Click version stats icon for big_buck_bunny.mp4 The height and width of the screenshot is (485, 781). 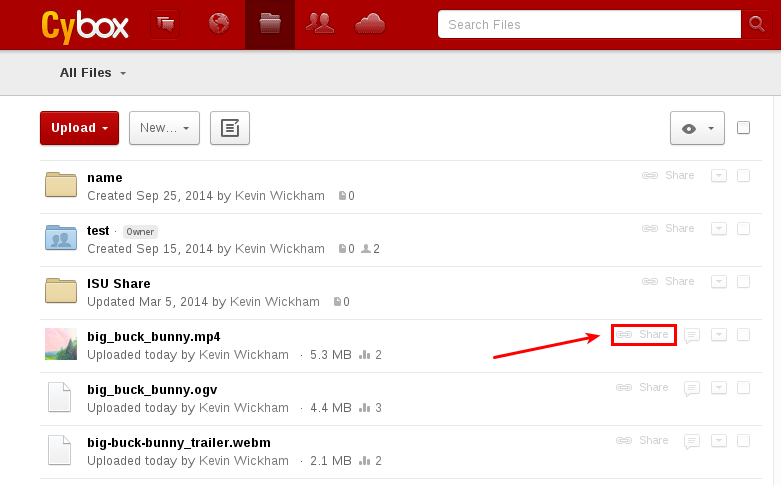365,355
